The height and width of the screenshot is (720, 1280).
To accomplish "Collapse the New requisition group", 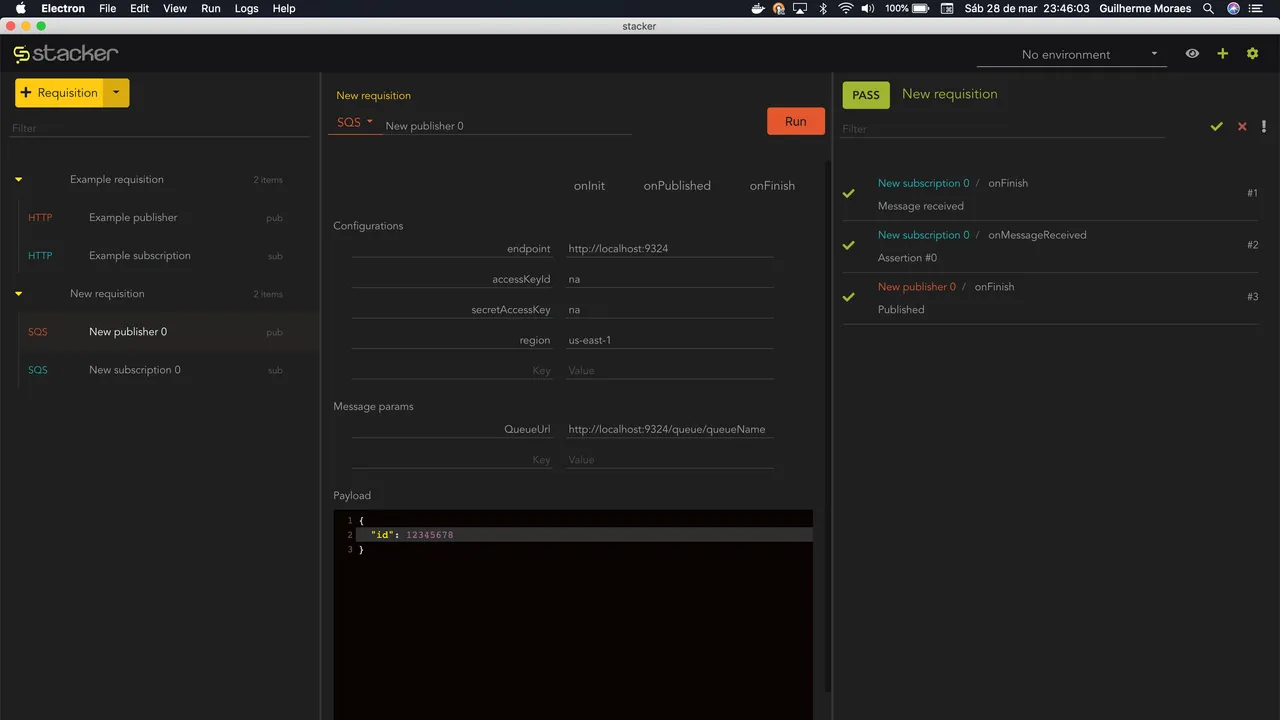I will (x=18, y=294).
